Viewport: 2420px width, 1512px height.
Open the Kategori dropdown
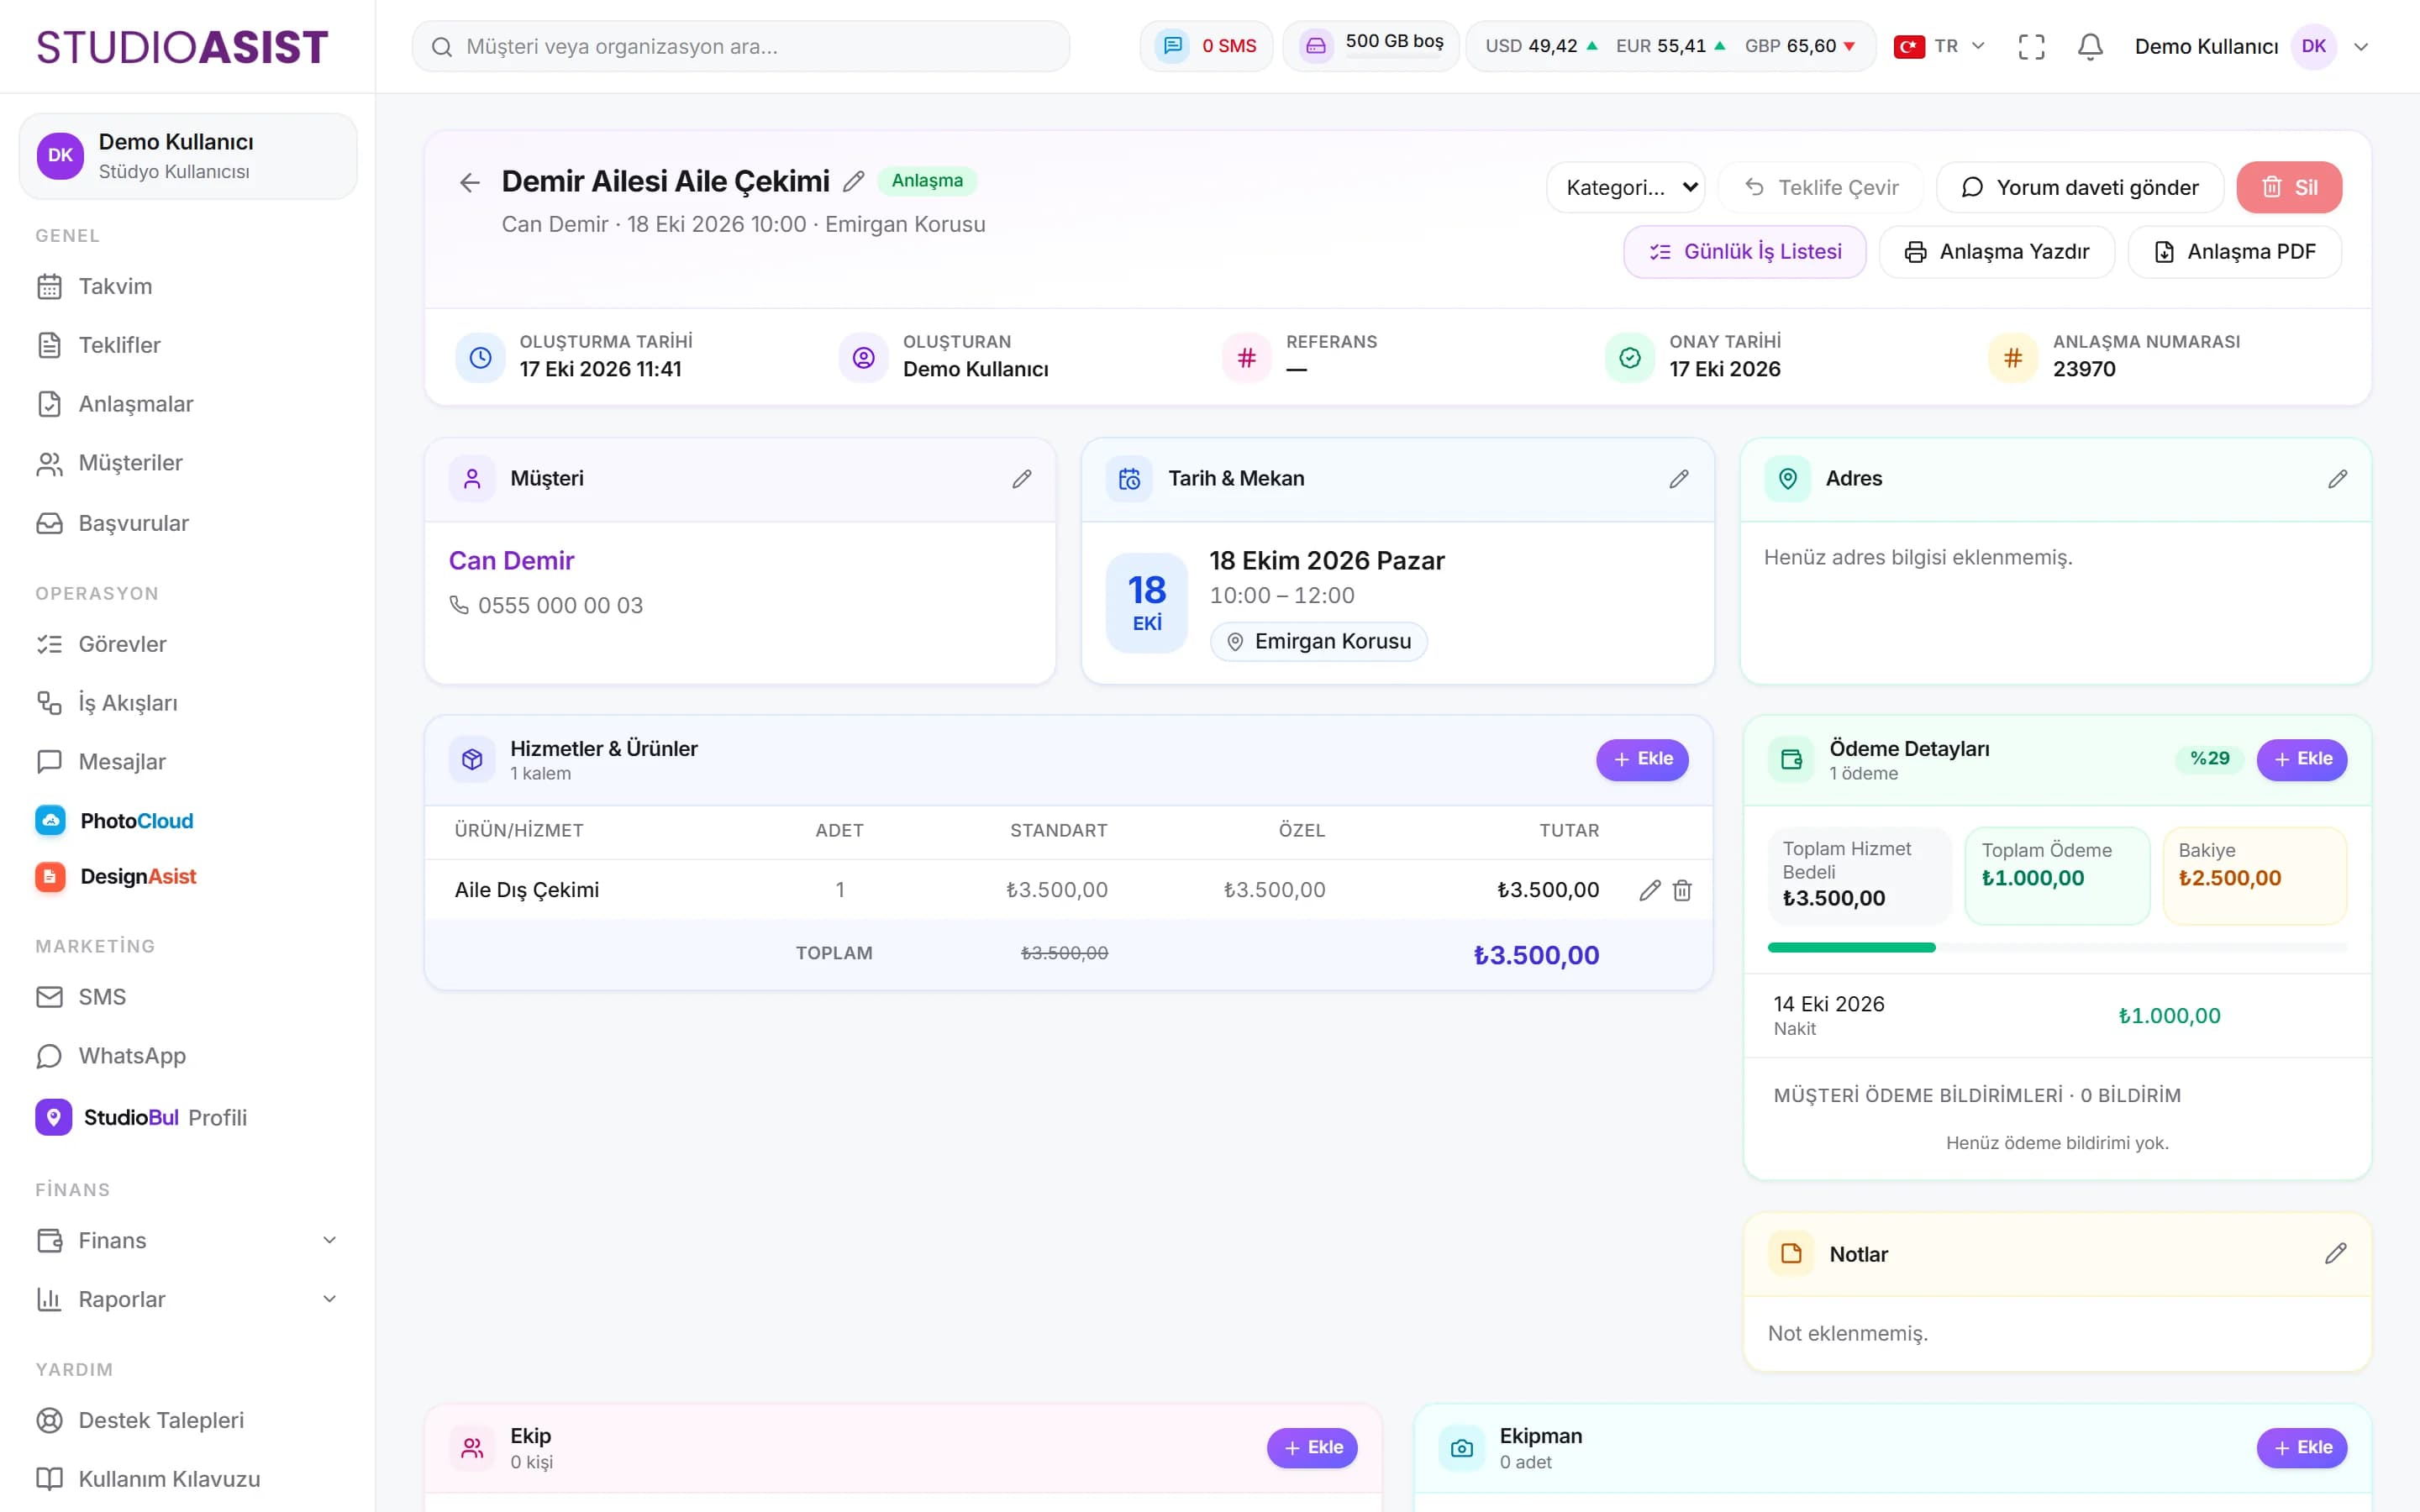1625,187
